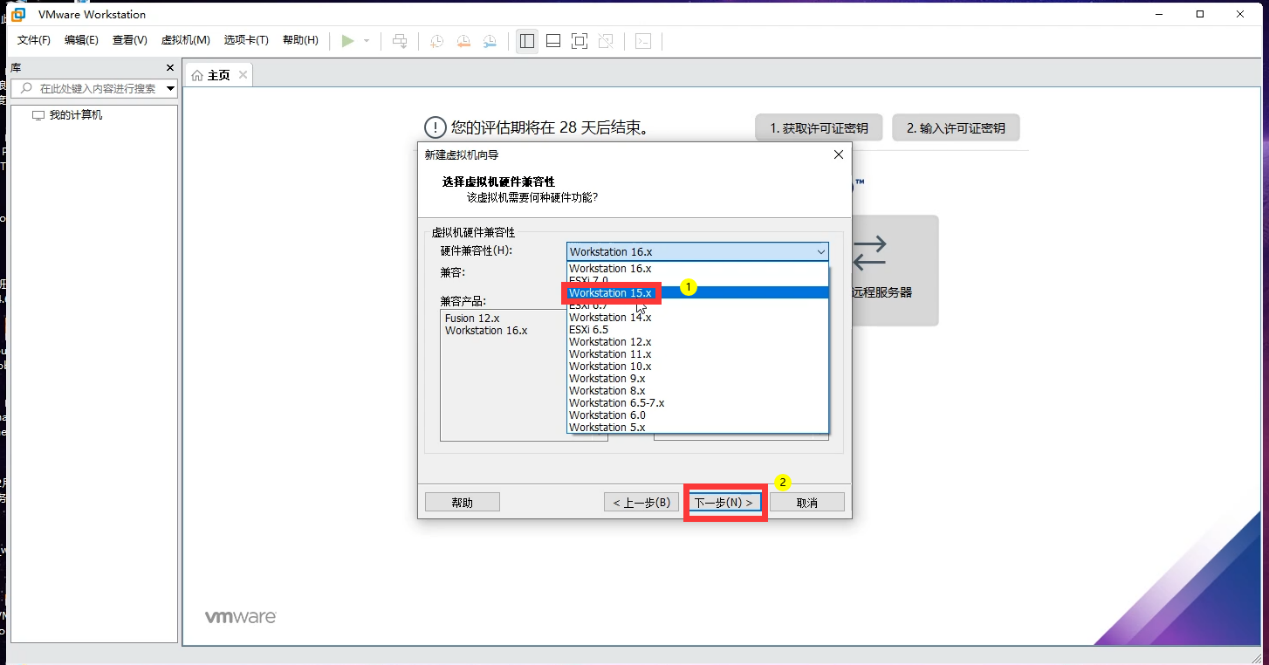Click 2. 输入许可证密钥 button

(x=956, y=128)
